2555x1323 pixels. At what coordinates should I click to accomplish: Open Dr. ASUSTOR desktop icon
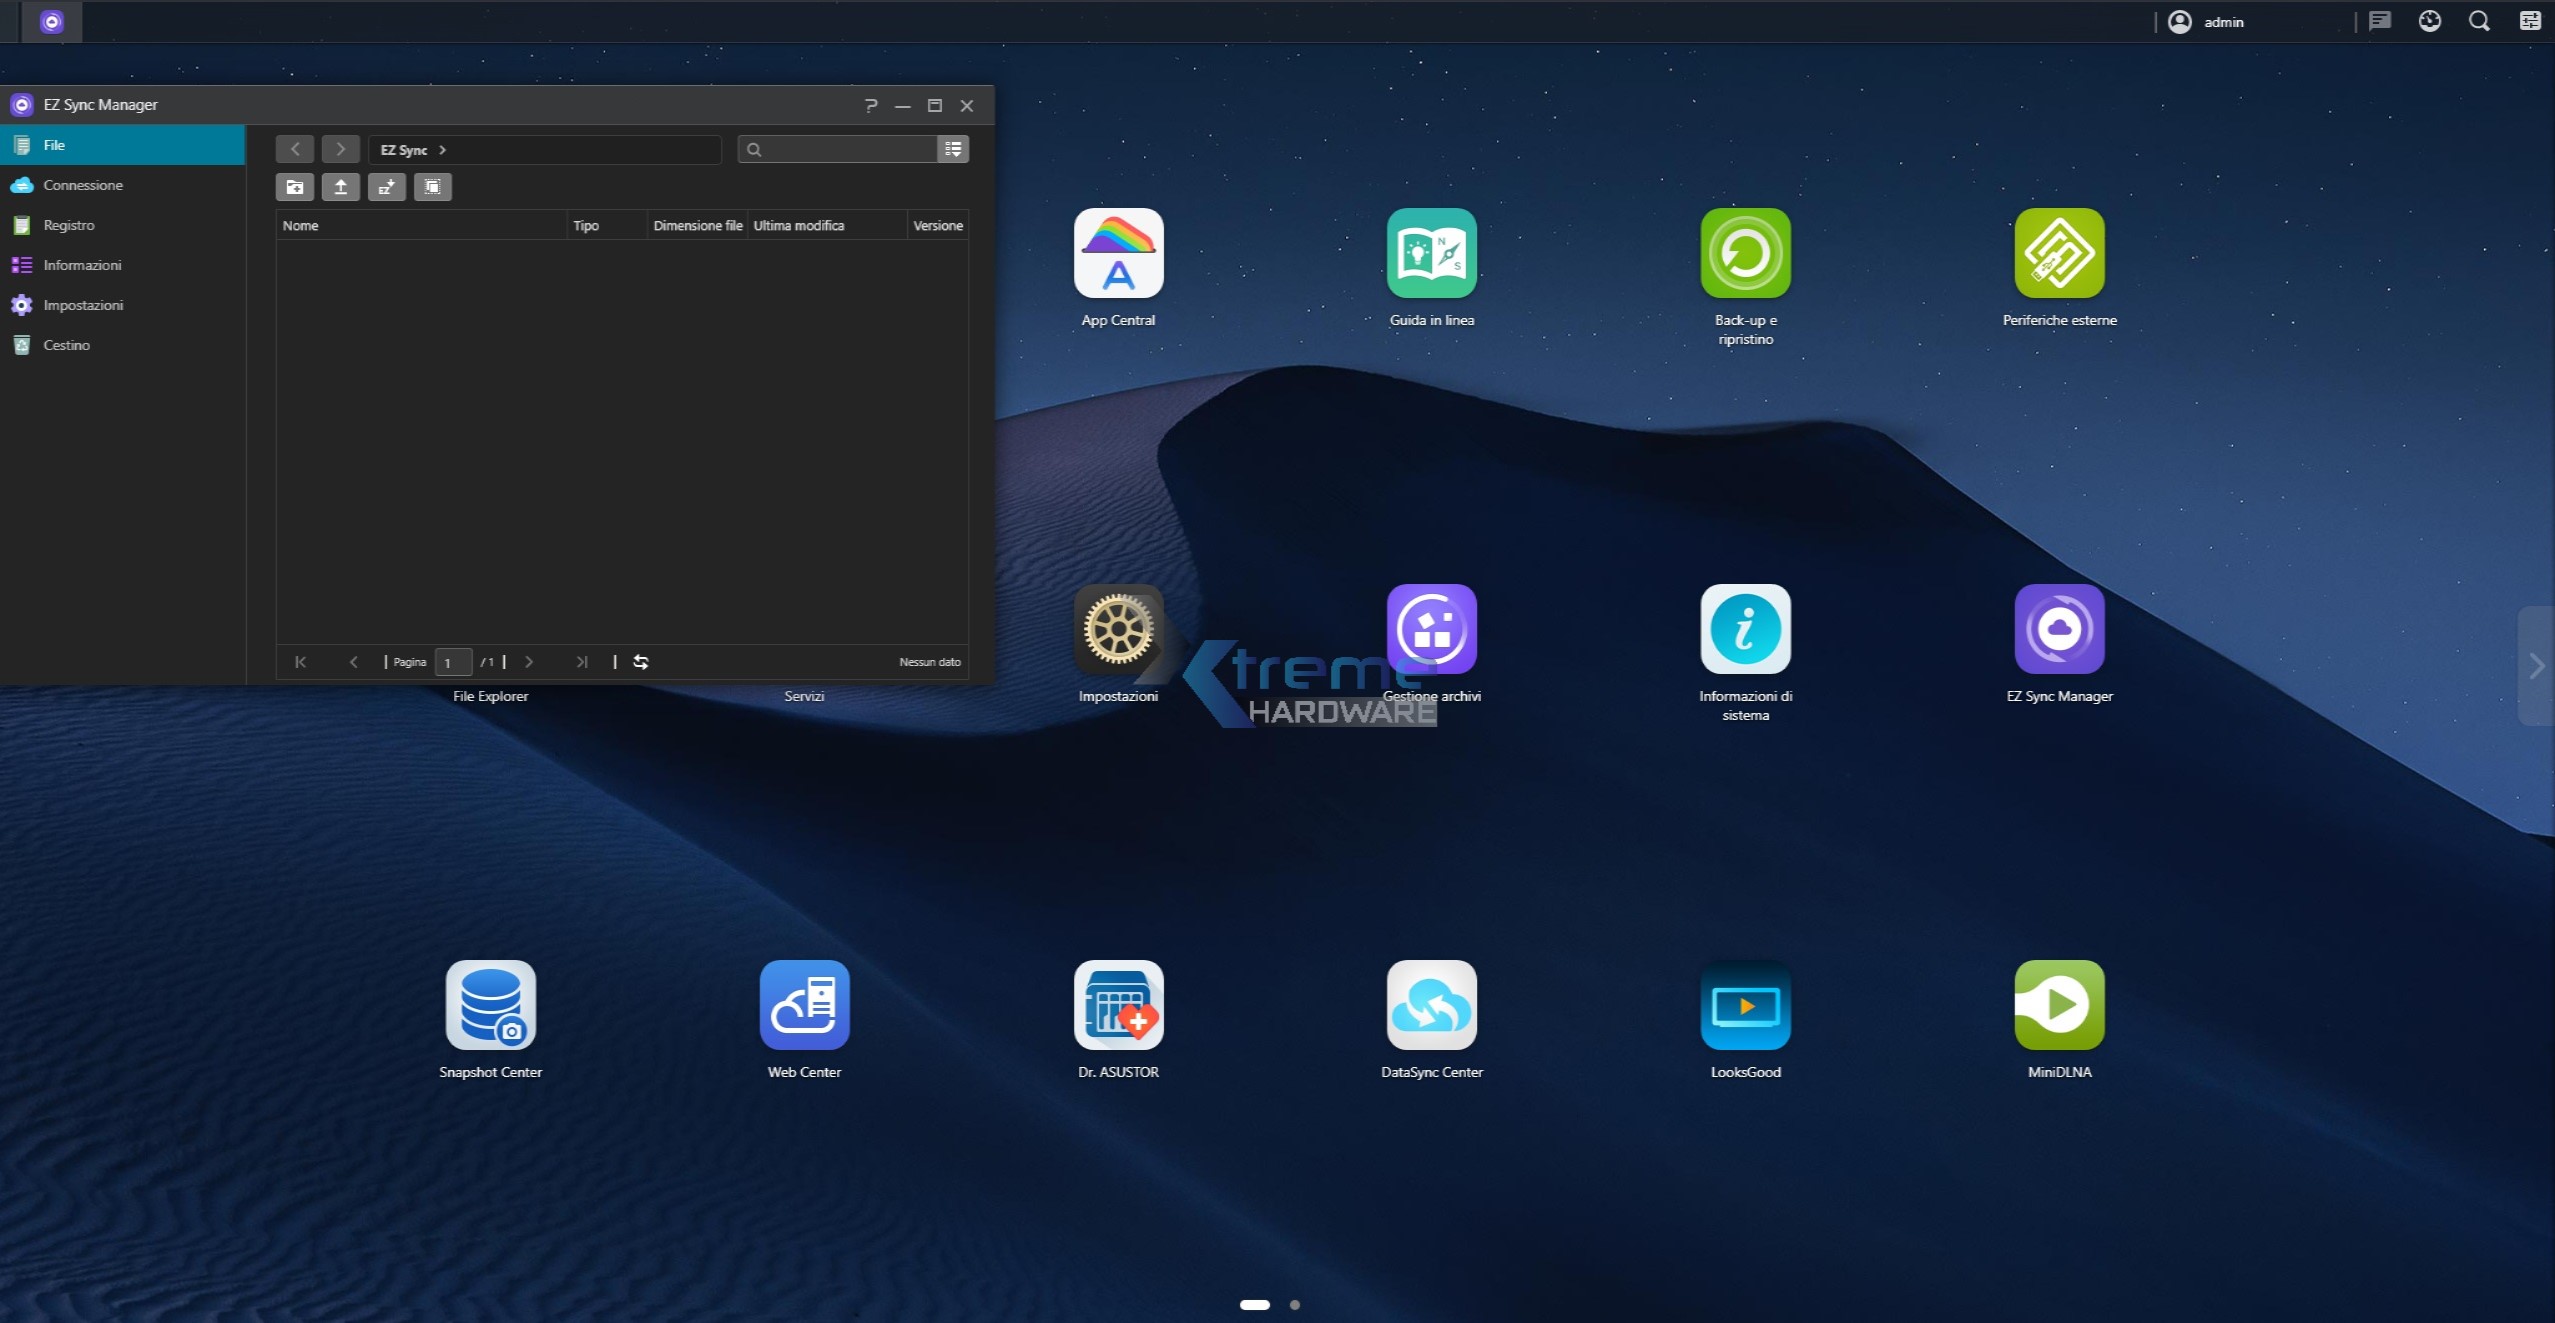coord(1117,1006)
